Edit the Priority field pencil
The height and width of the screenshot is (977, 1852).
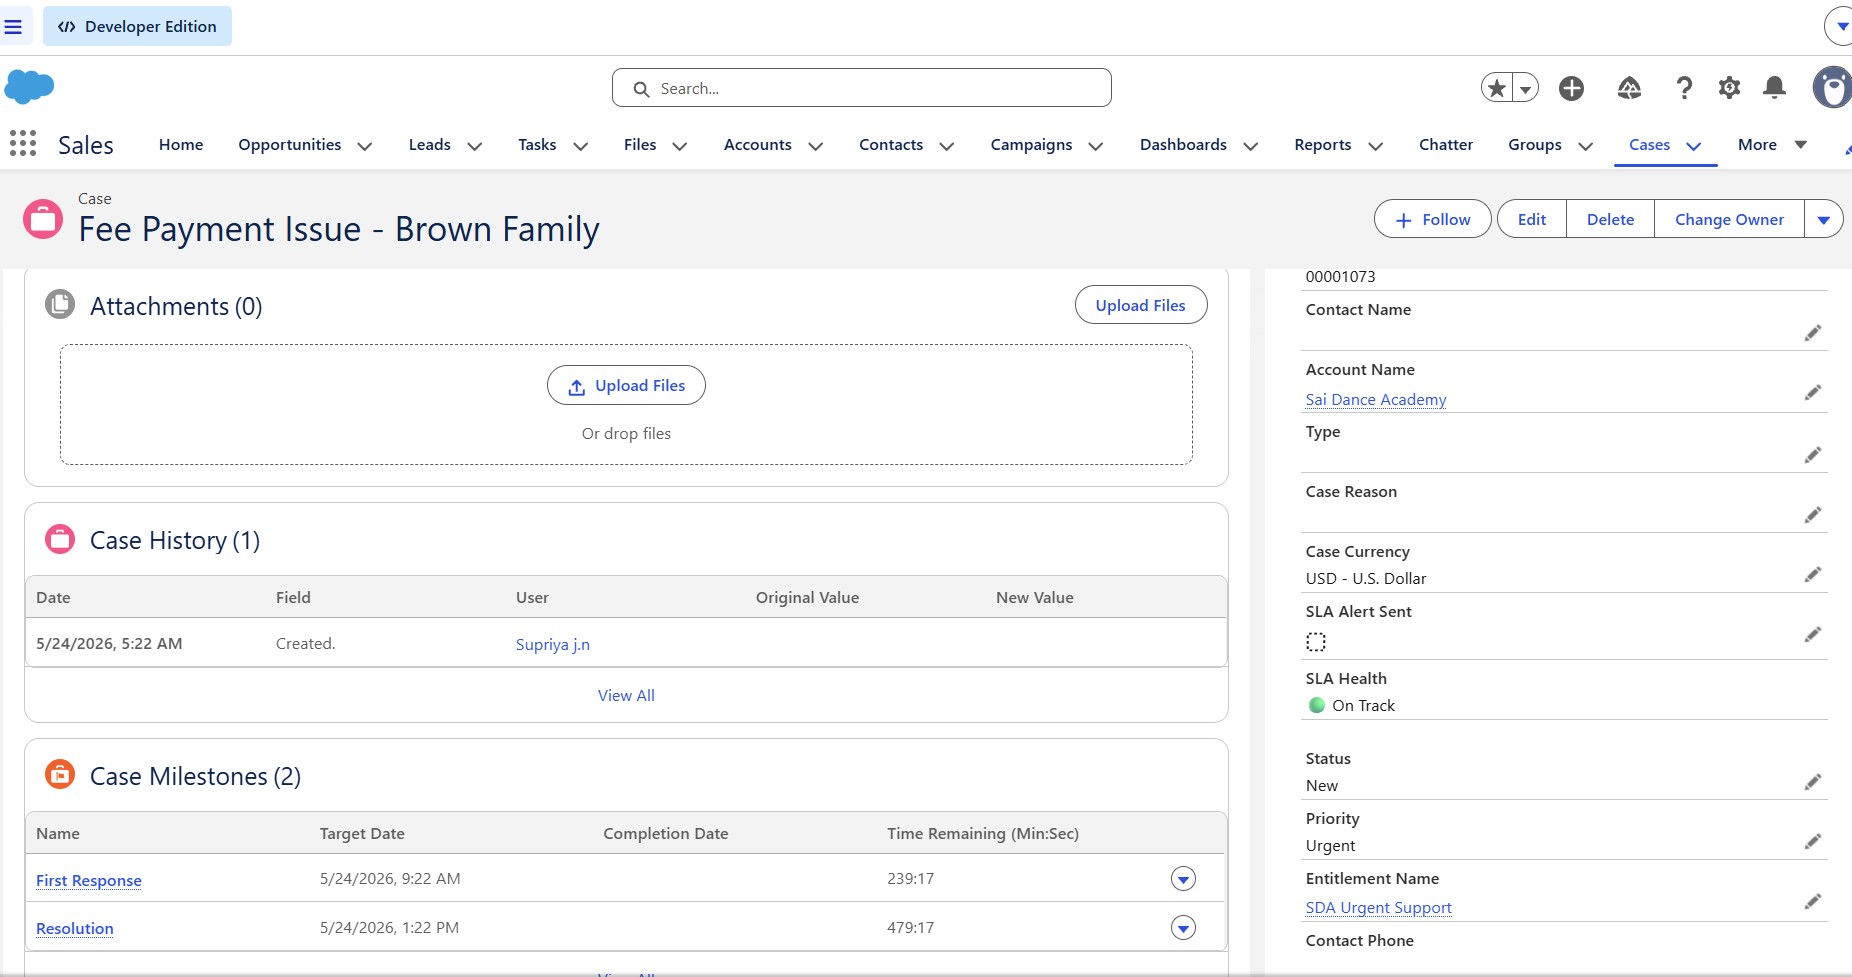pos(1813,842)
